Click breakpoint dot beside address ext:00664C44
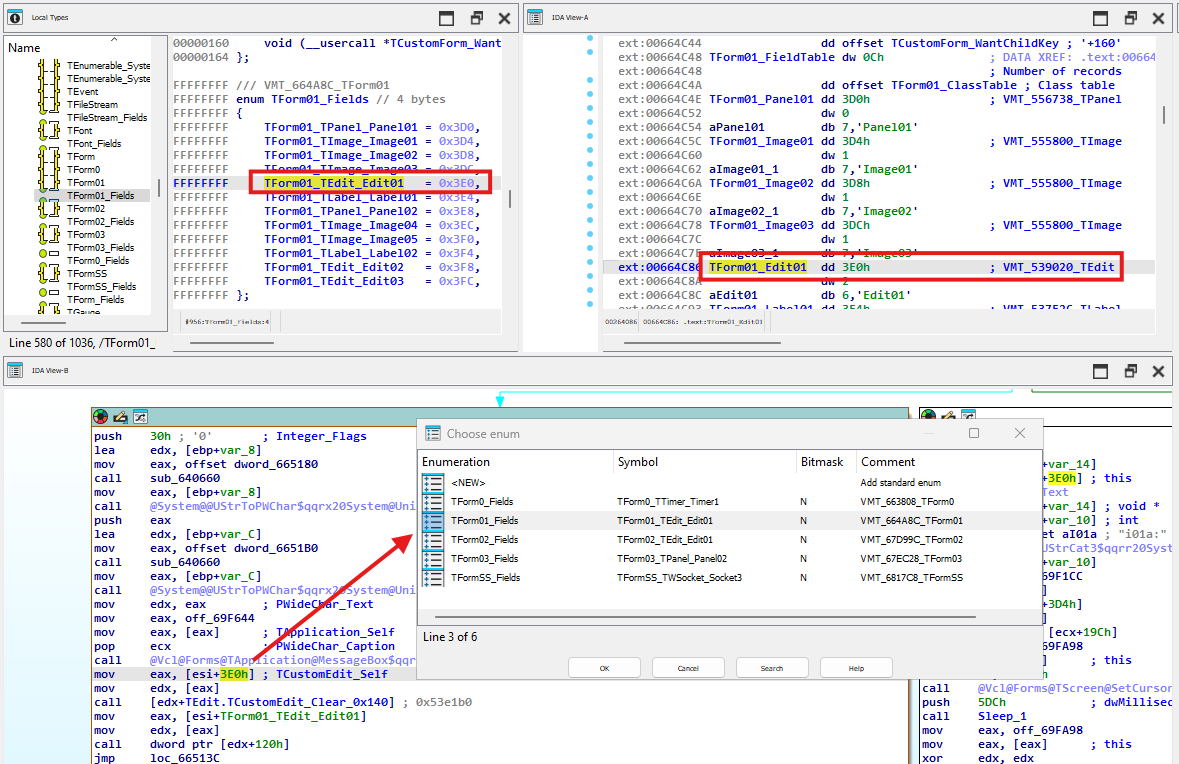Image resolution: width=1179 pixels, height=764 pixels. point(590,38)
